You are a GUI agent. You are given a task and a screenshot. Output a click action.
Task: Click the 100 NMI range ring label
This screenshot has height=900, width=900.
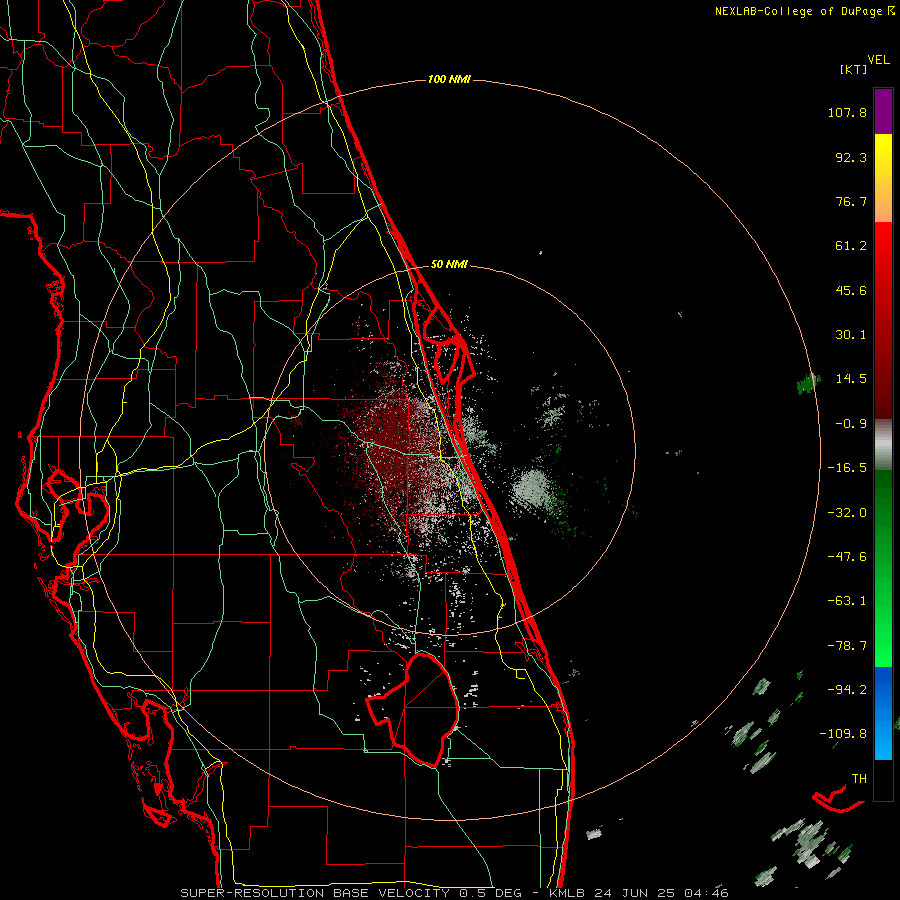(449, 79)
